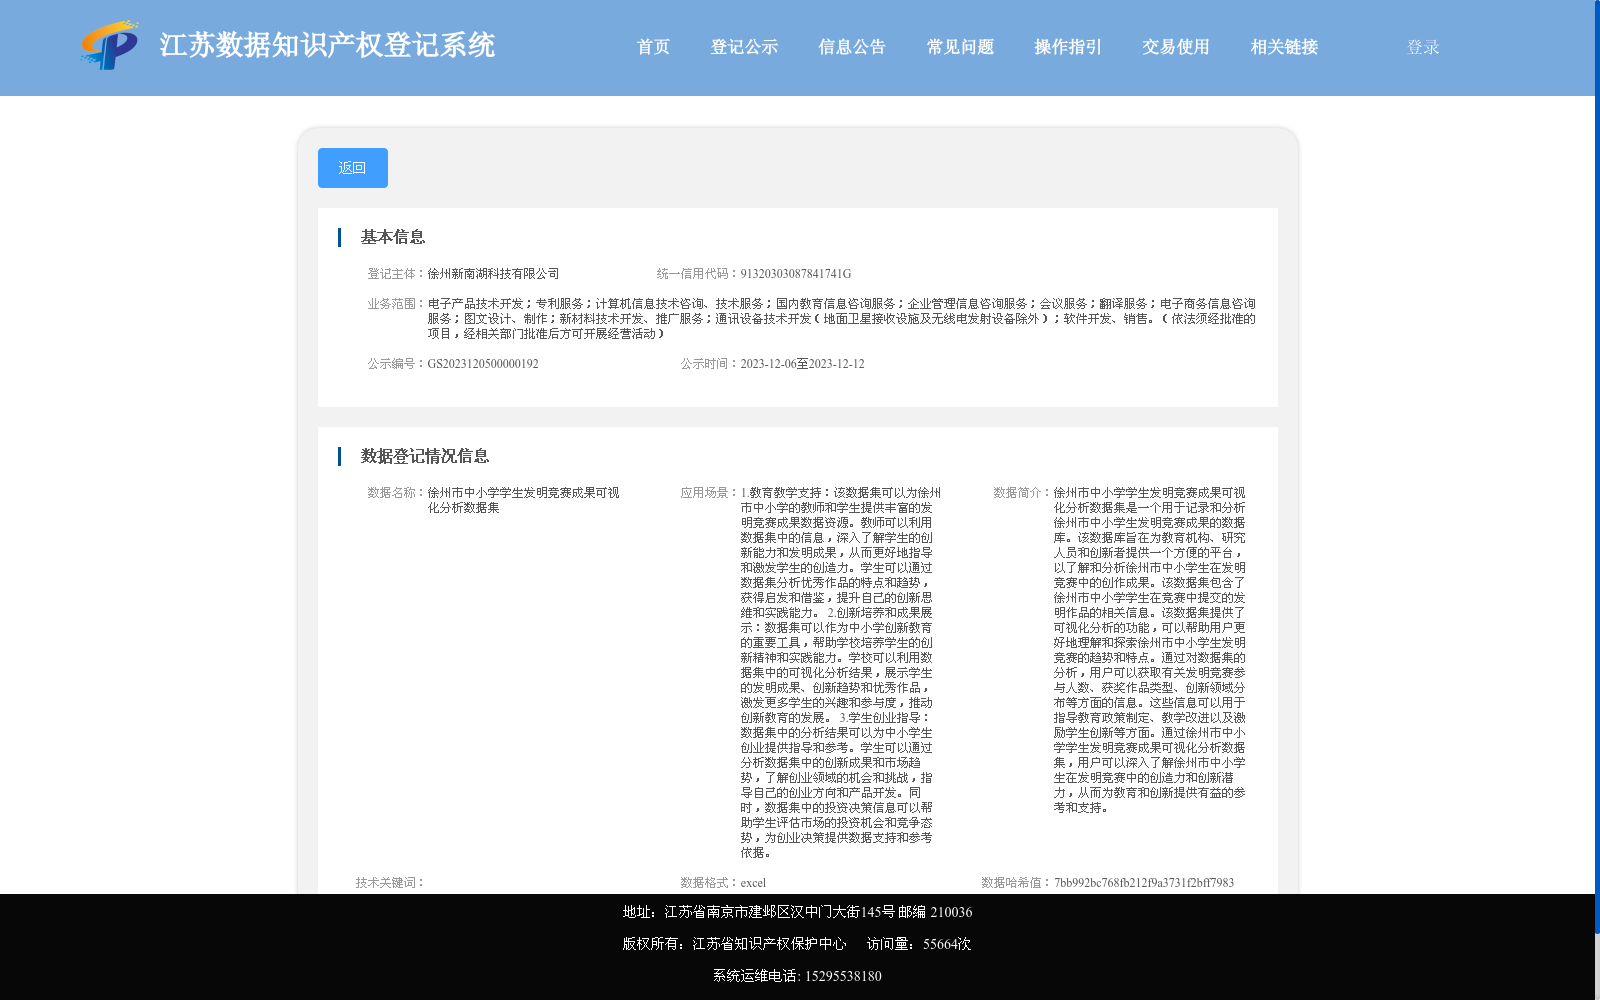Click the publication period 2023-12-06至2023-12-12

coord(802,364)
